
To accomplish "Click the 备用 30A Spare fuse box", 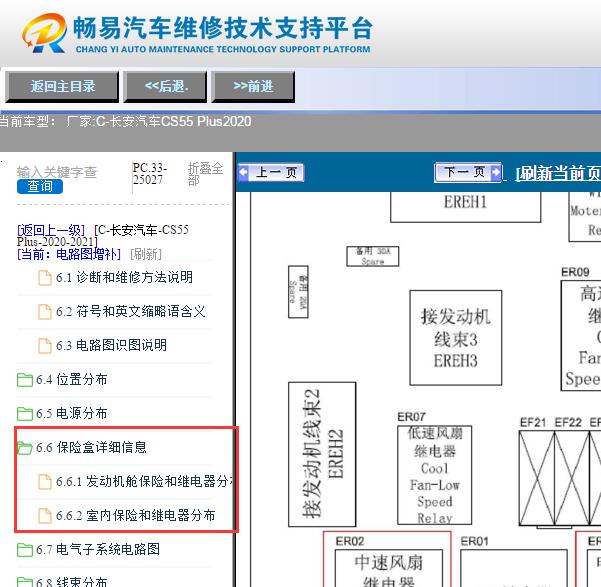I will [x=373, y=257].
